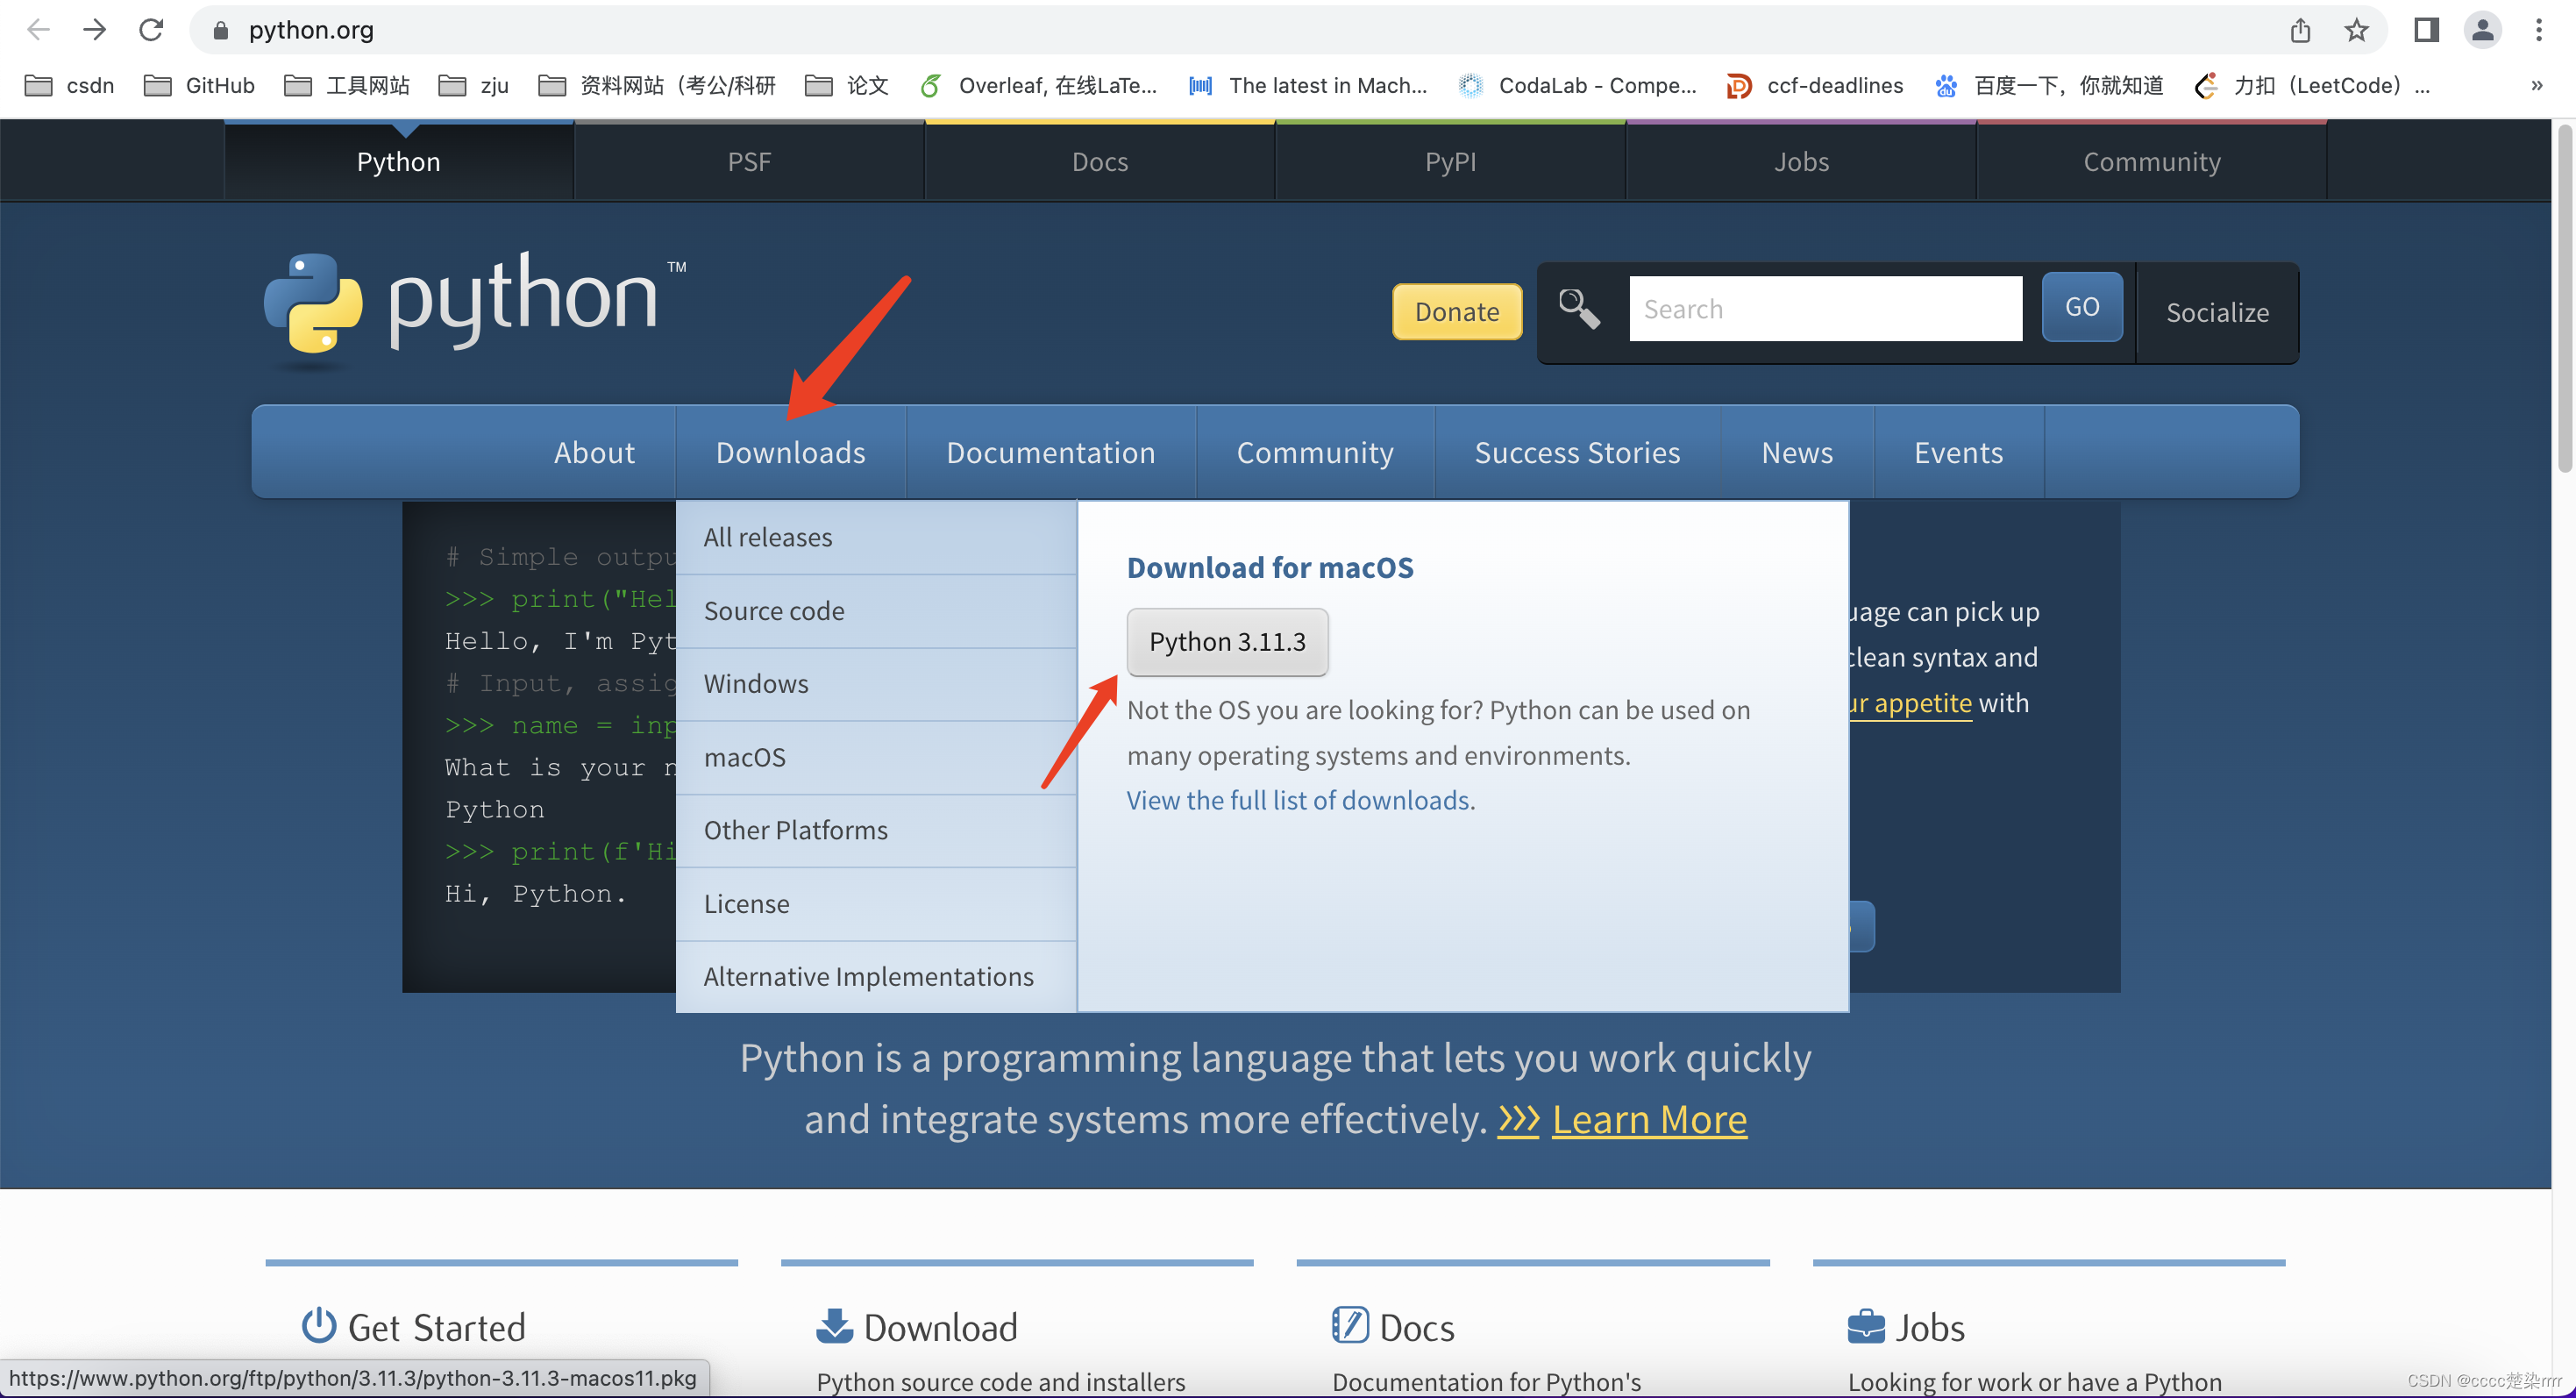Click the Docs section notepad icon
2576x1398 pixels.
click(x=1350, y=1325)
